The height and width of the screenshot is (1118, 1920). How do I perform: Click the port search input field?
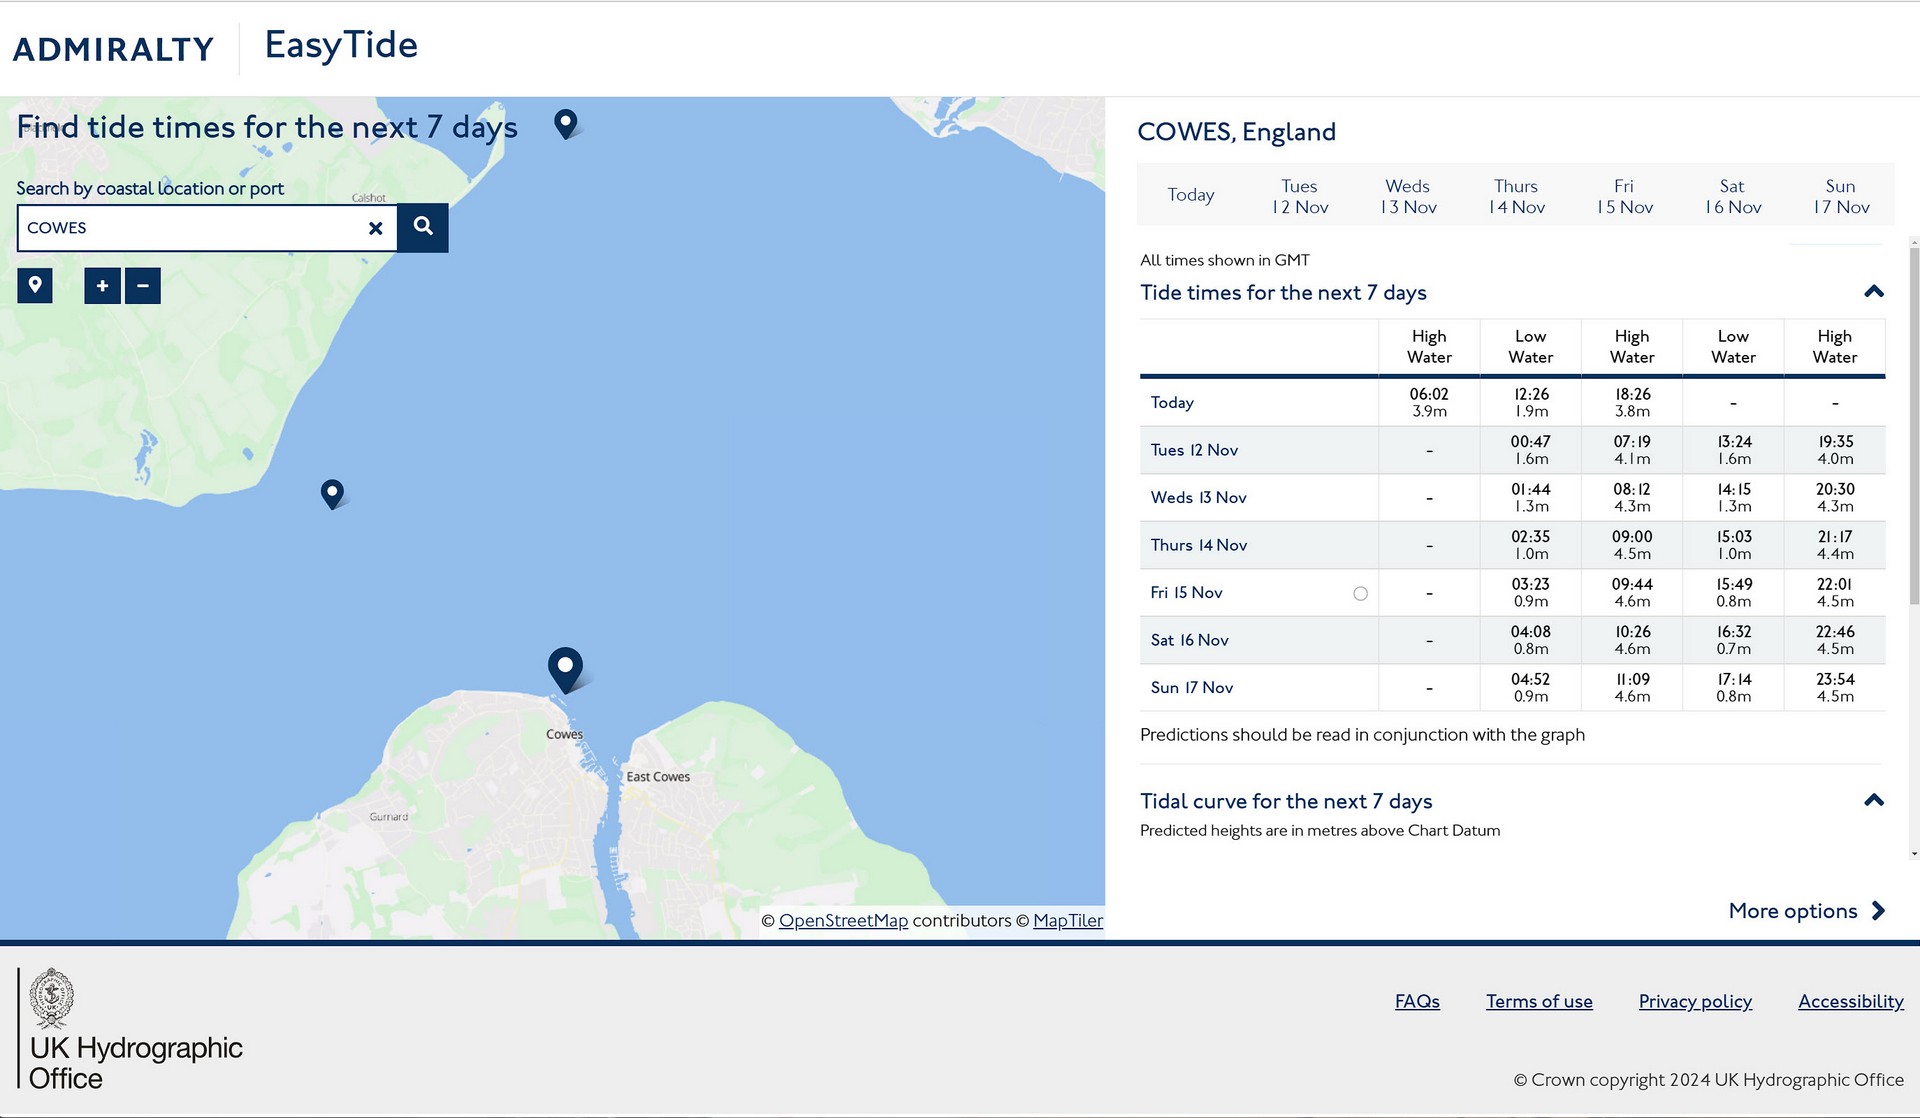[x=190, y=228]
